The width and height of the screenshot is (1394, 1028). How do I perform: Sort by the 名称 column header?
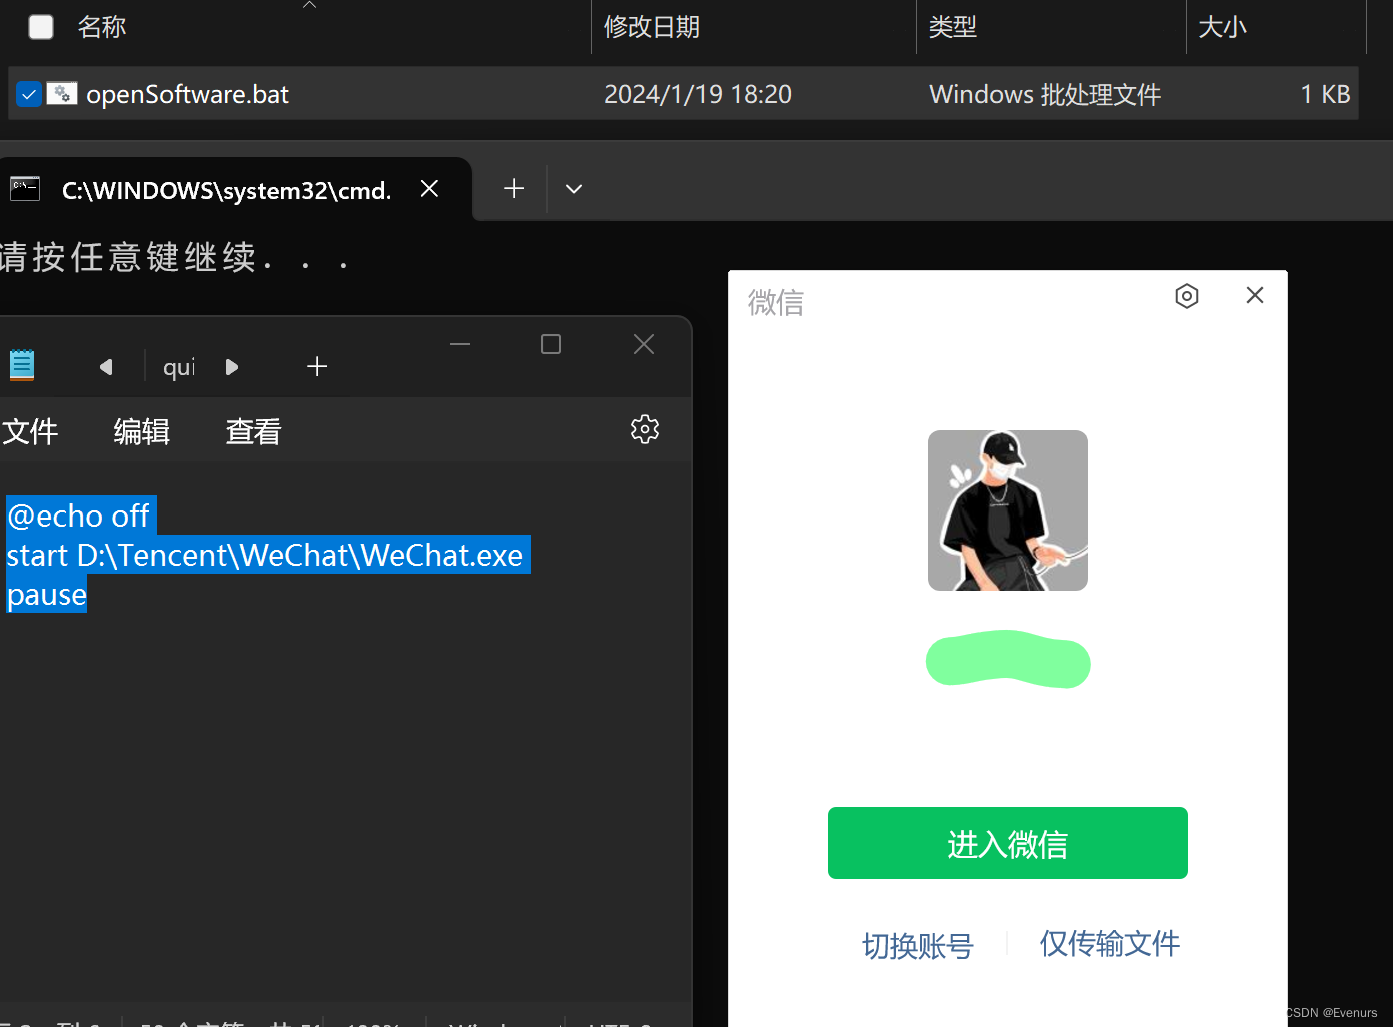click(x=102, y=27)
